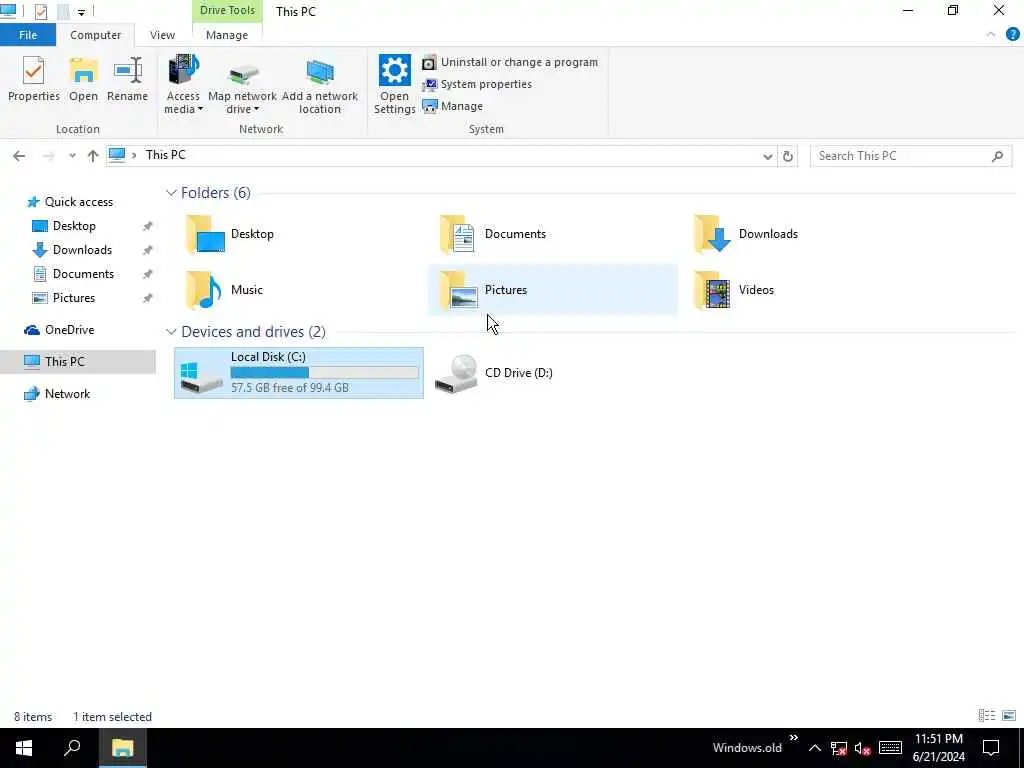Click Uninstall or change a program
This screenshot has width=1024, height=768.
(510, 62)
